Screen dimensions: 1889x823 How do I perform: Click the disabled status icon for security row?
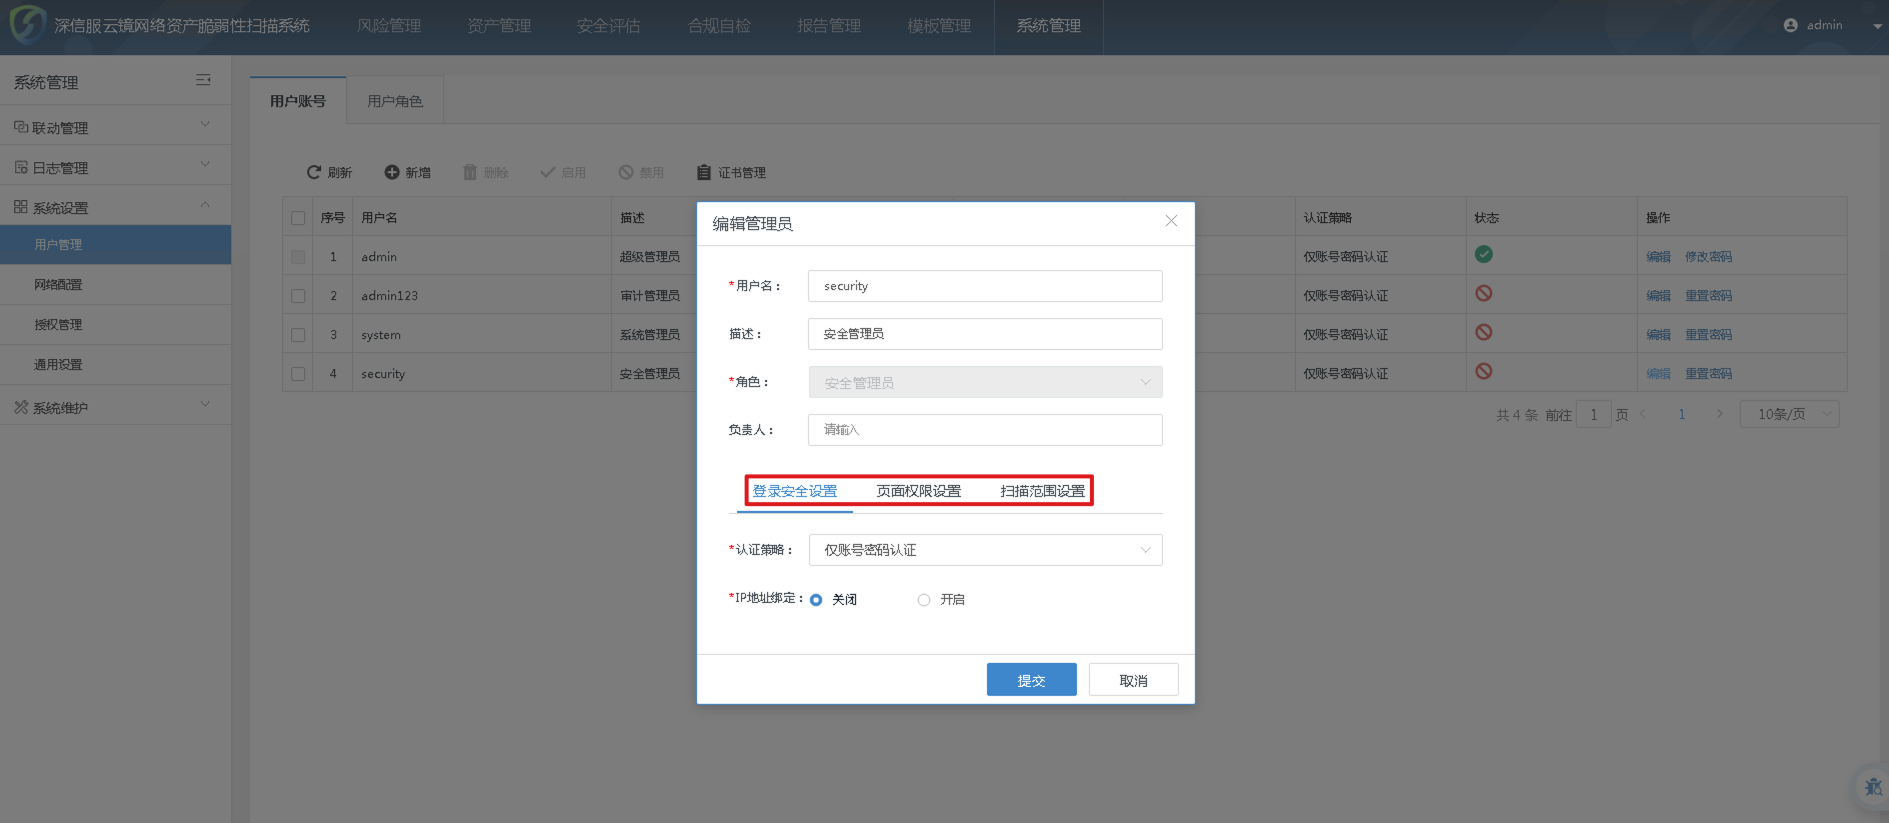tap(1484, 371)
